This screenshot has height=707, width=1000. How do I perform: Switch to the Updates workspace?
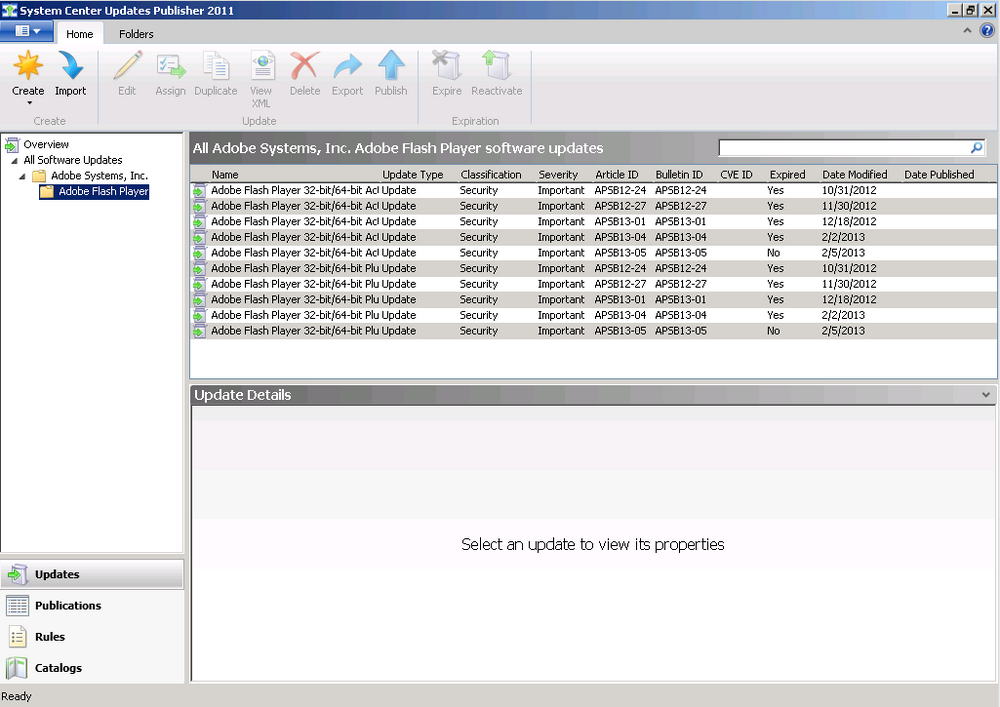pos(92,574)
